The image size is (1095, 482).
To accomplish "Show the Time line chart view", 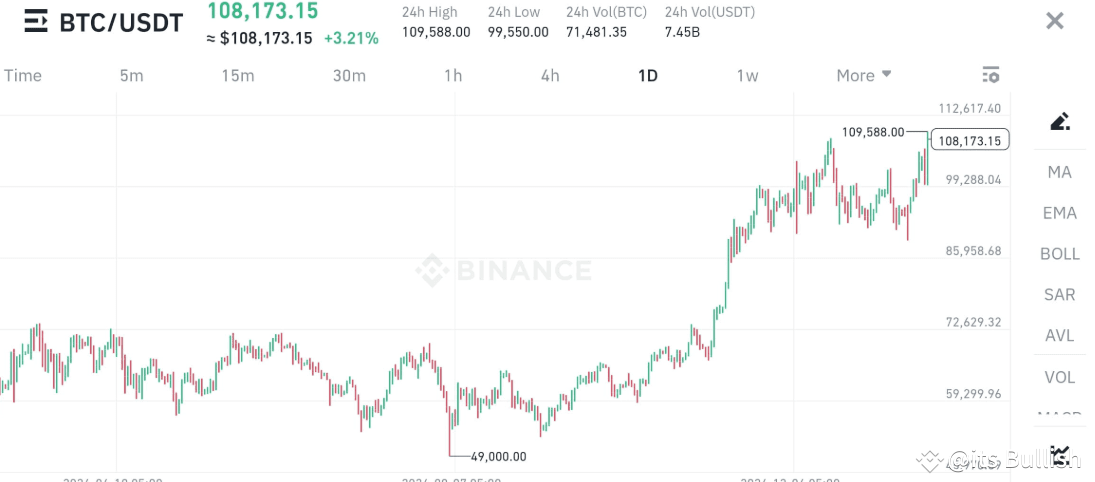I will coord(22,75).
